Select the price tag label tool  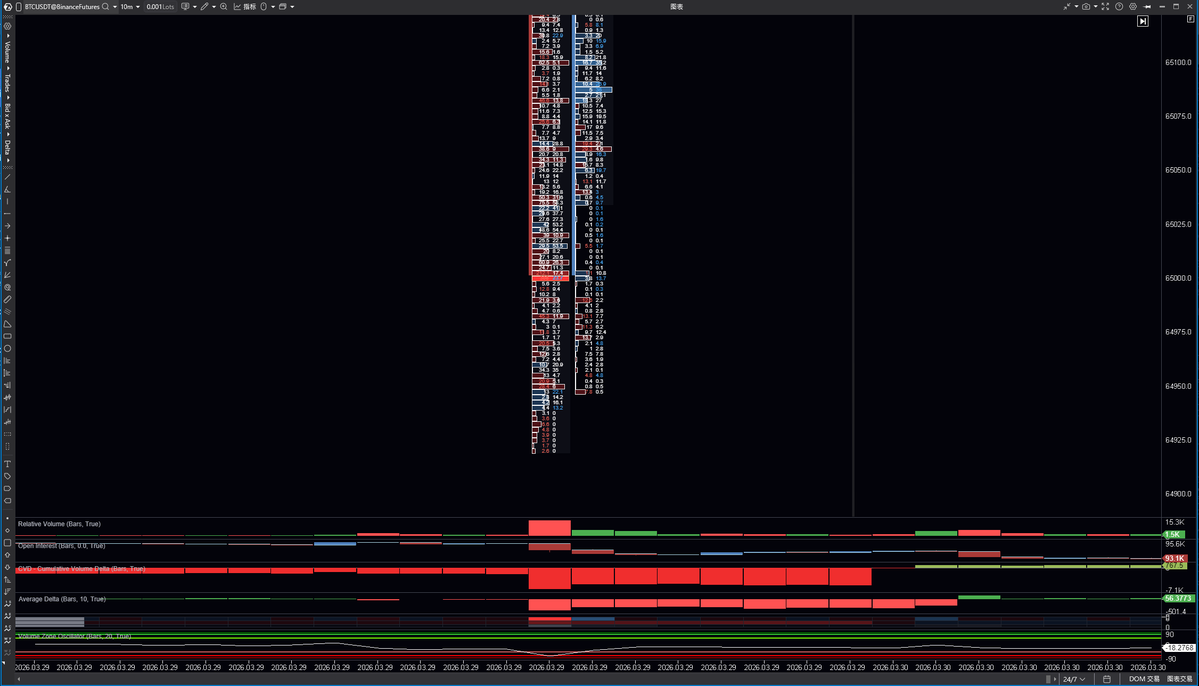pyautogui.click(x=8, y=476)
